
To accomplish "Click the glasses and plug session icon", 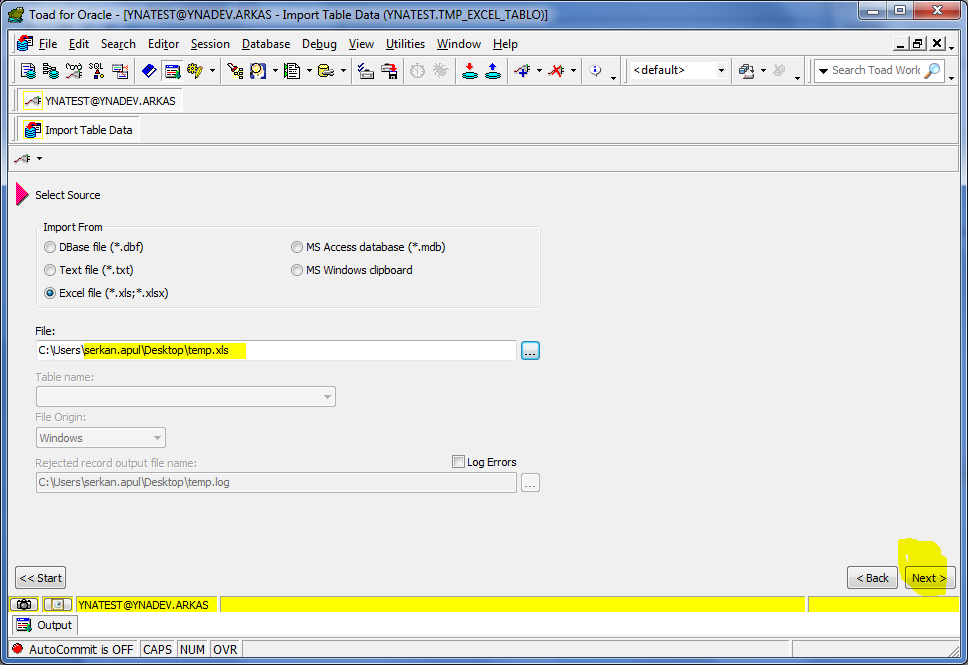I will [x=74, y=71].
